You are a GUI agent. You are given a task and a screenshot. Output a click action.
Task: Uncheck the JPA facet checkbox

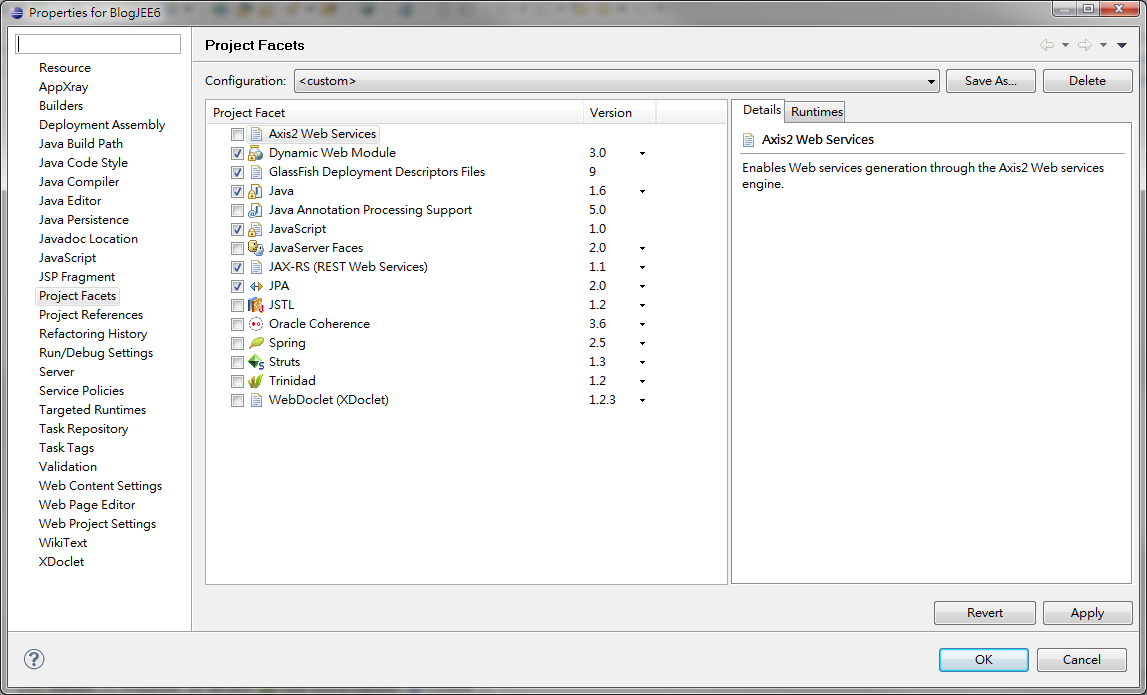237,287
